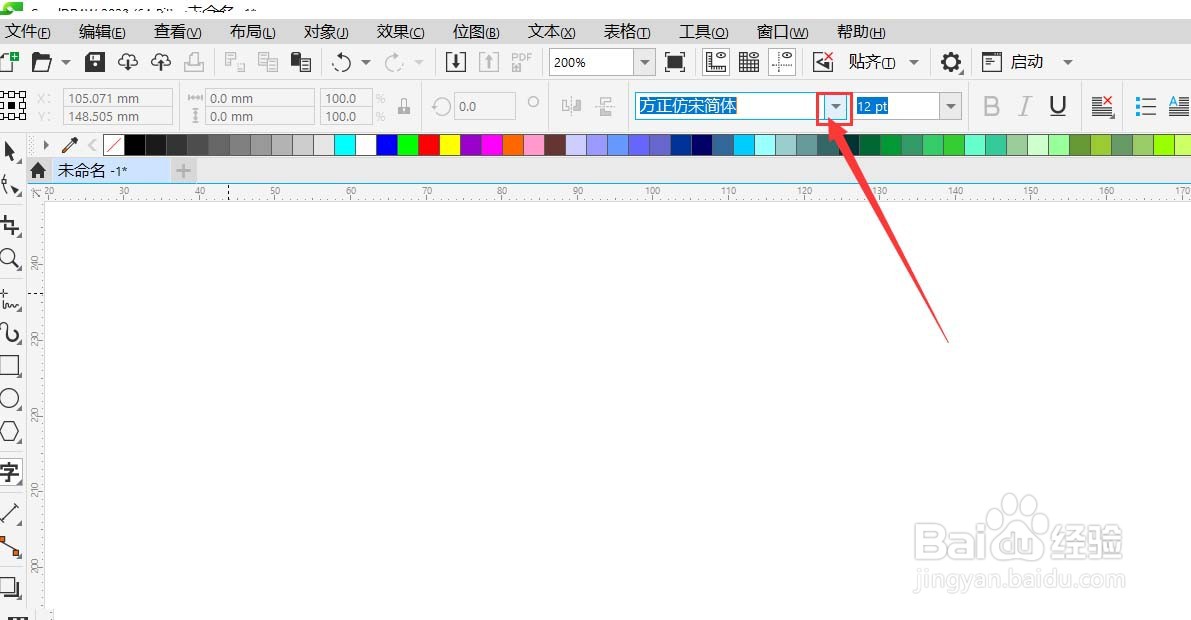Click the 启动 launch button
Image resolution: width=1191 pixels, height=620 pixels.
click(x=1013, y=62)
